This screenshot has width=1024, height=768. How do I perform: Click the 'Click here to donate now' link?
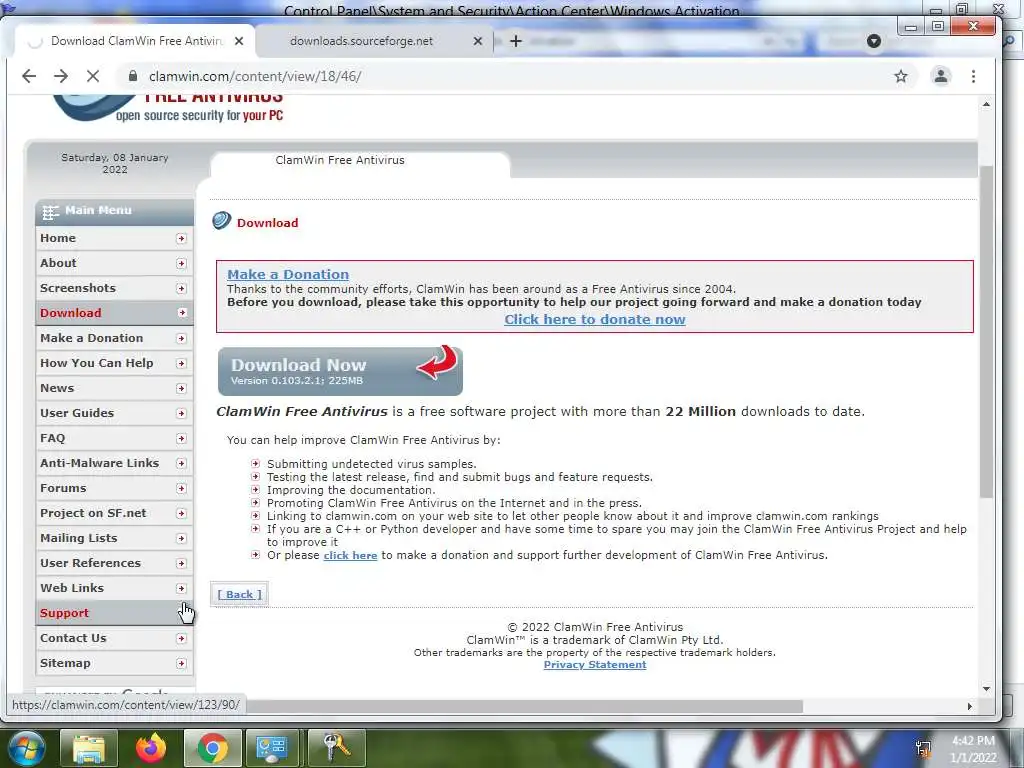pyautogui.click(x=594, y=319)
